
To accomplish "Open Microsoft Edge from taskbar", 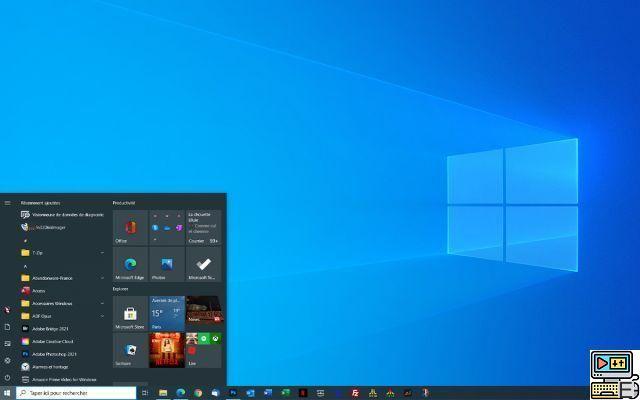I will [x=181, y=393].
